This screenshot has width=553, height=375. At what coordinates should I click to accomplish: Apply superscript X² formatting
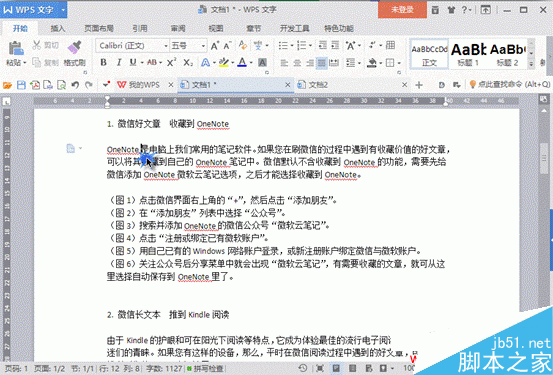coord(172,63)
